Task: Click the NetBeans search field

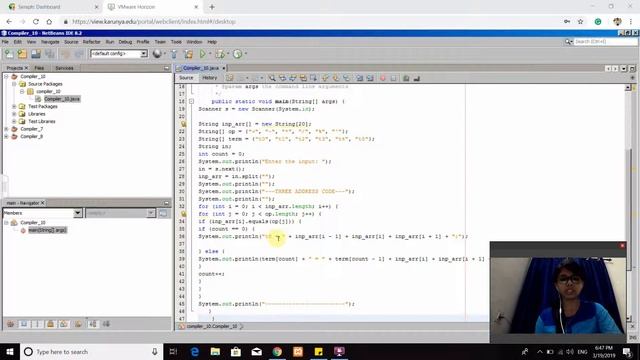Action: click(x=605, y=42)
